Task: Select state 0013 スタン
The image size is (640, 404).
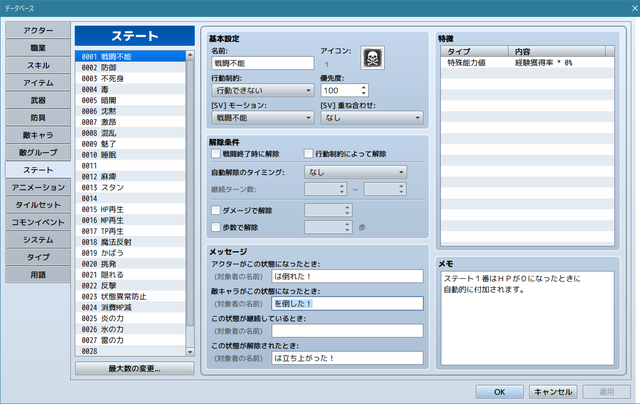Action: coord(130,188)
